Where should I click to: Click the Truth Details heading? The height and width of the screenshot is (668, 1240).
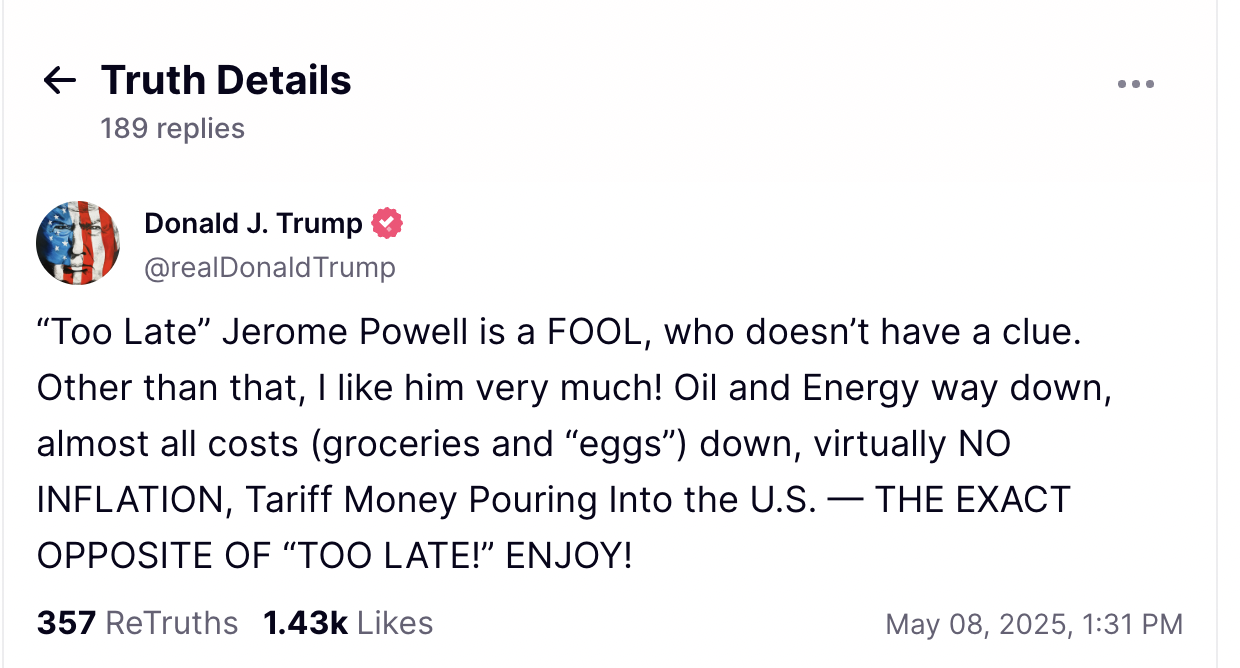[226, 80]
